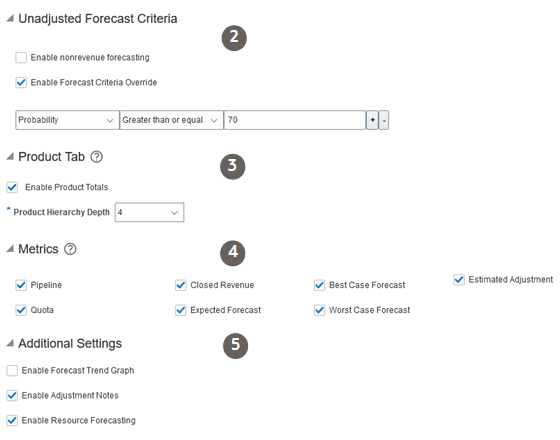The width and height of the screenshot is (560, 440).
Task: Collapse the Unadjusted Forecast Criteria section
Action: (x=10, y=18)
